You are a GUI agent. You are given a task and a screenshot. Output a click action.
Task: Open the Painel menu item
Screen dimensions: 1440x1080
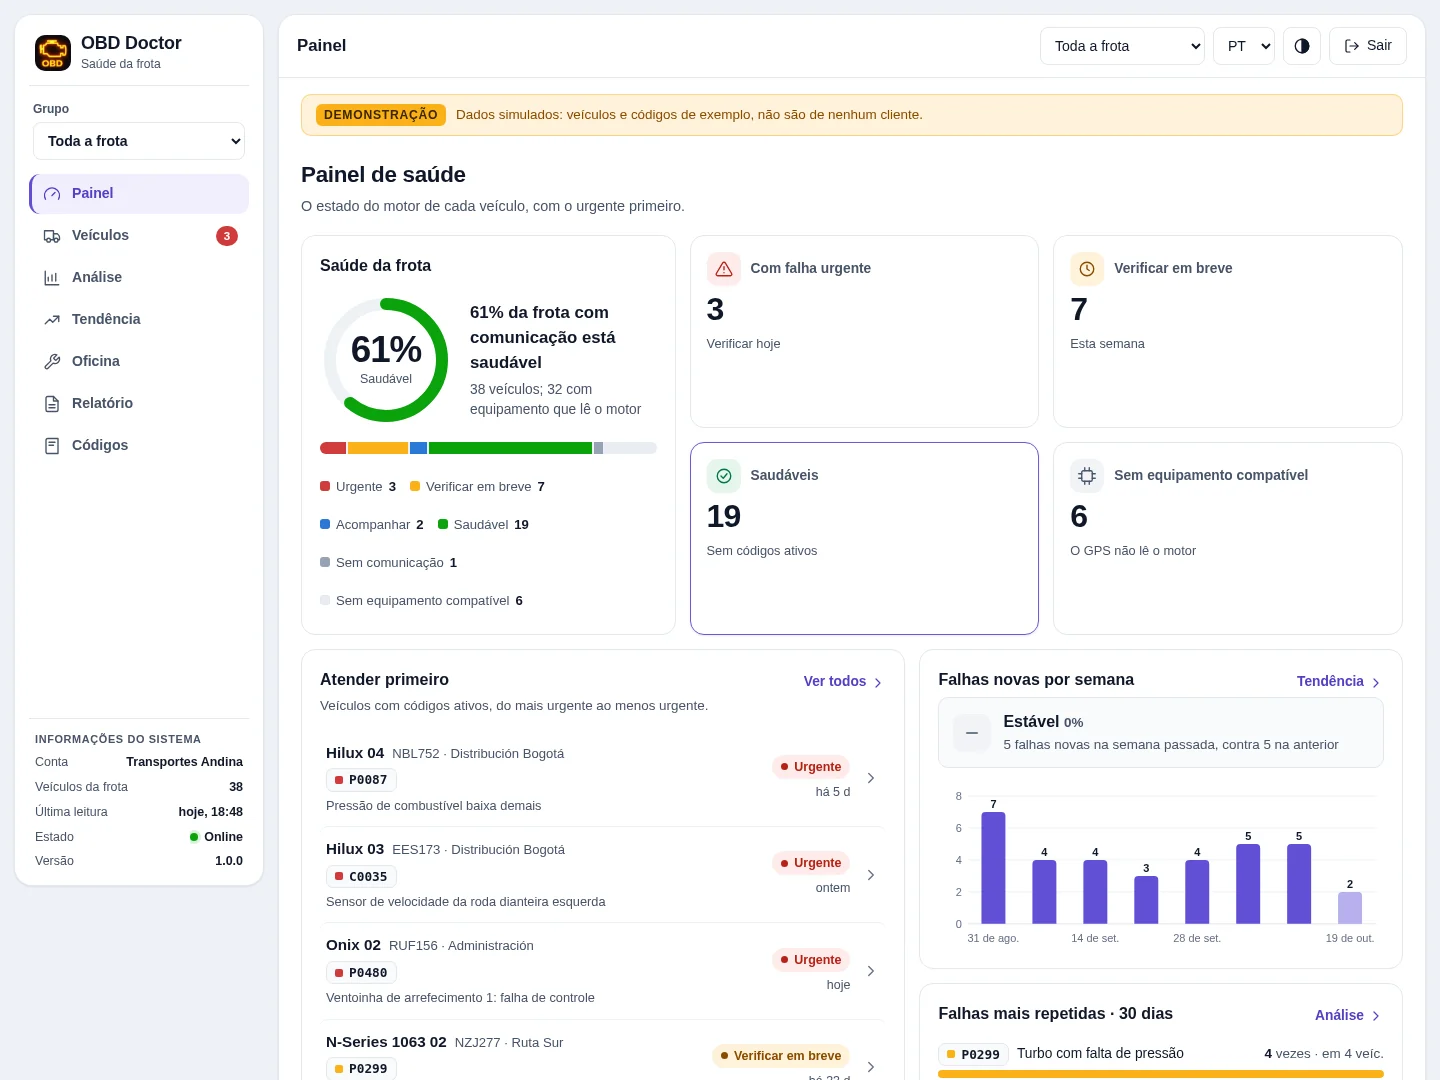click(x=139, y=194)
